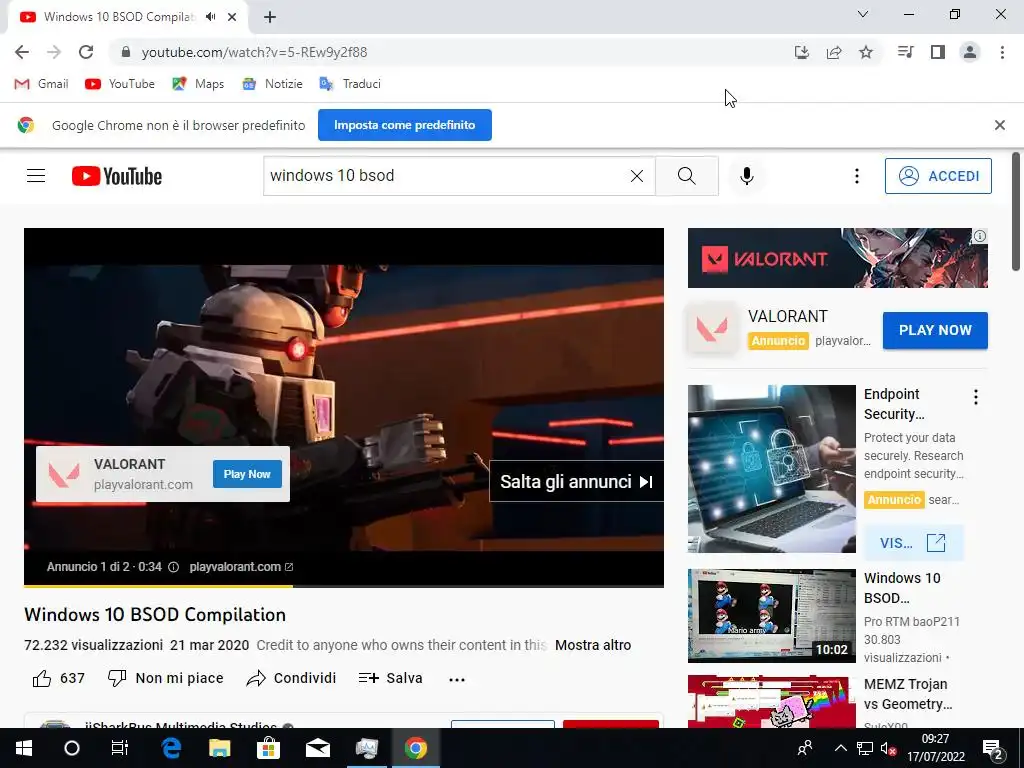Open the Notizie bookmark
The width and height of the screenshot is (1024, 768).
point(272,84)
